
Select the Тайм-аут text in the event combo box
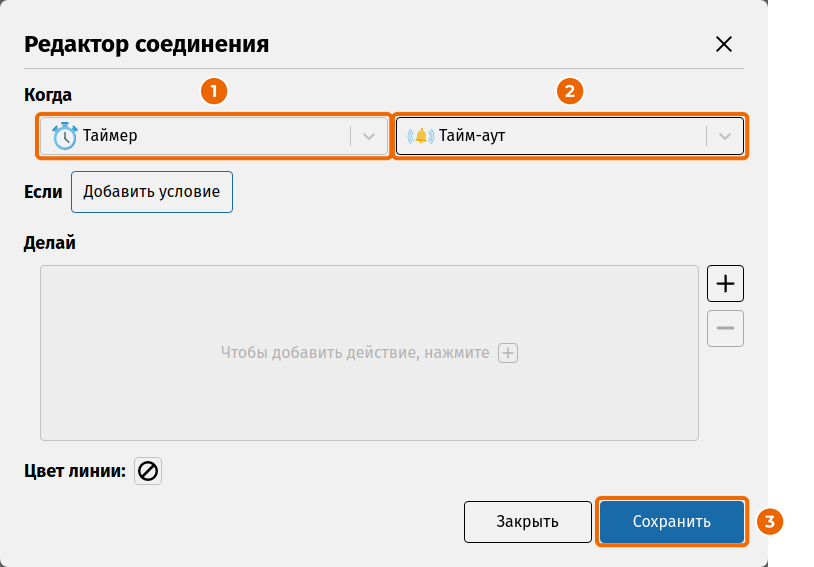click(x=472, y=136)
